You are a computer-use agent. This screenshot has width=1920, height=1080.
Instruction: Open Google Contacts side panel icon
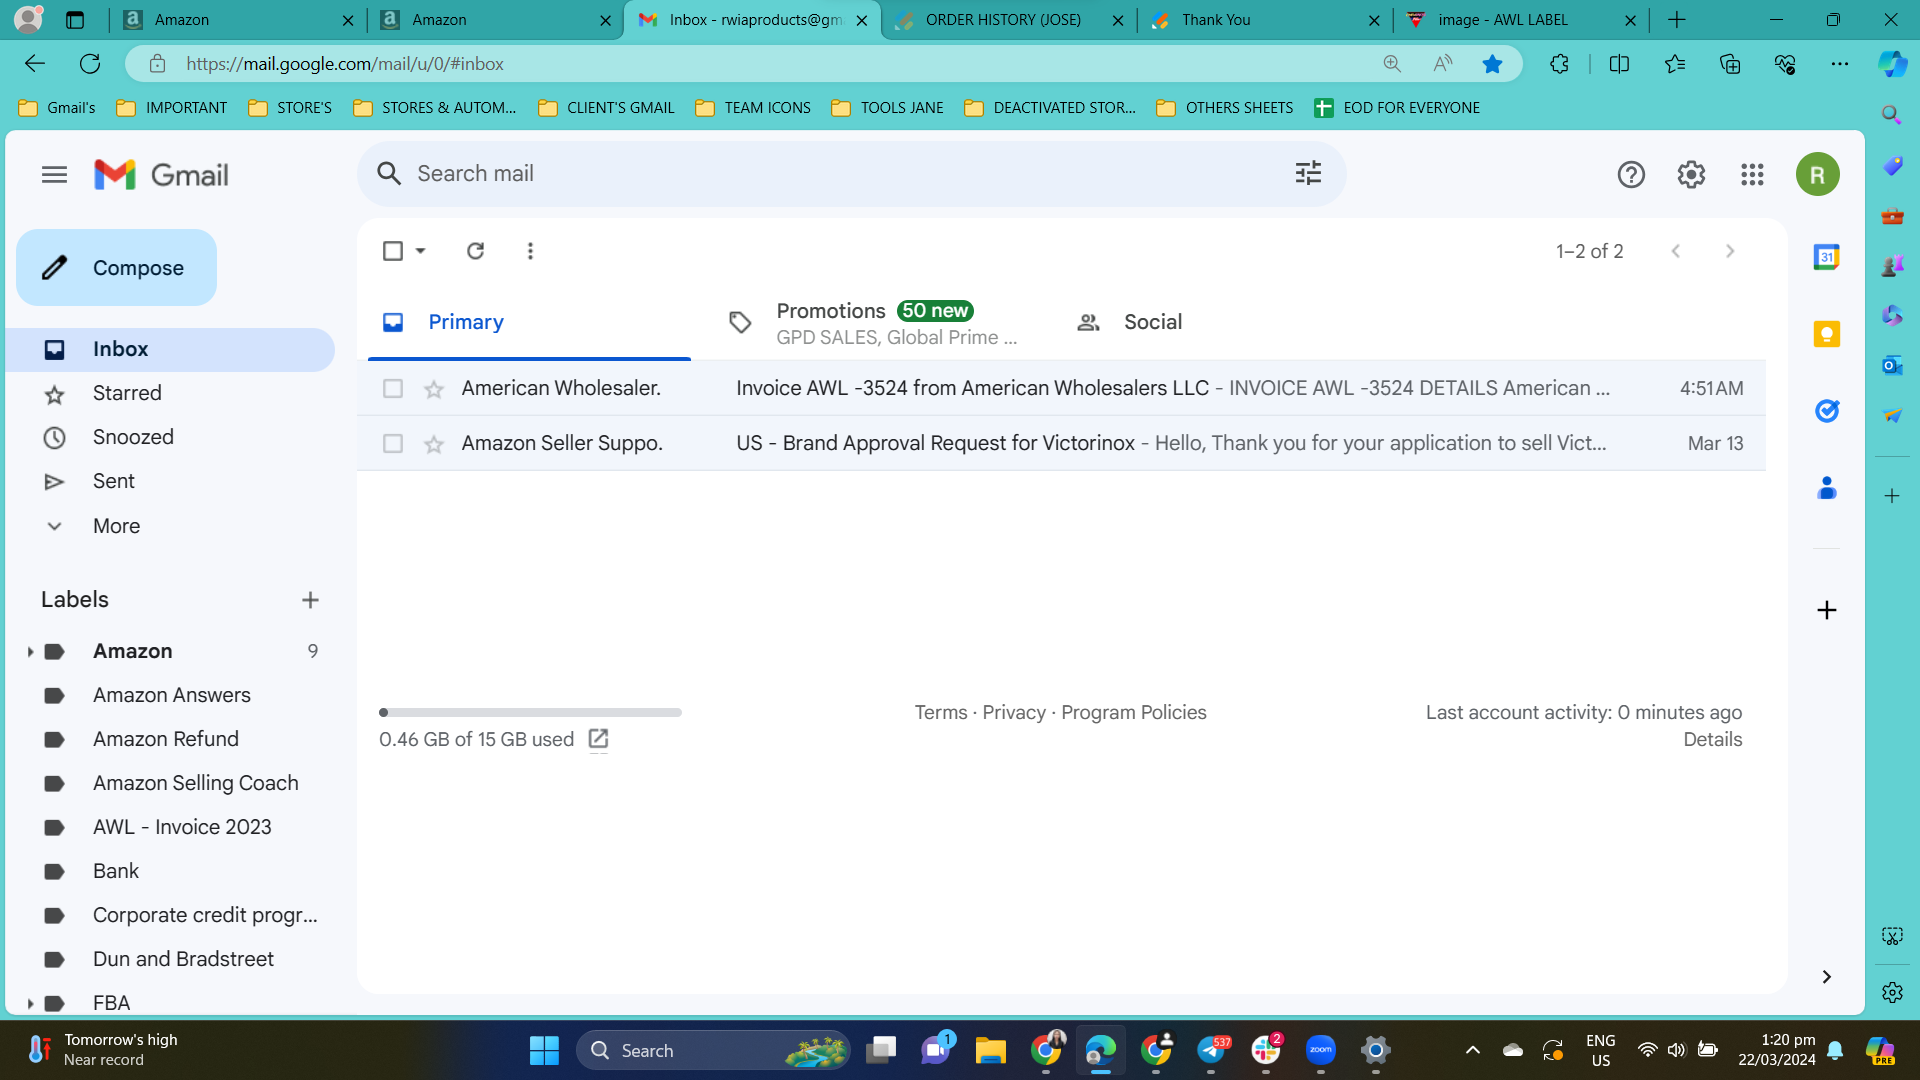coord(1827,488)
